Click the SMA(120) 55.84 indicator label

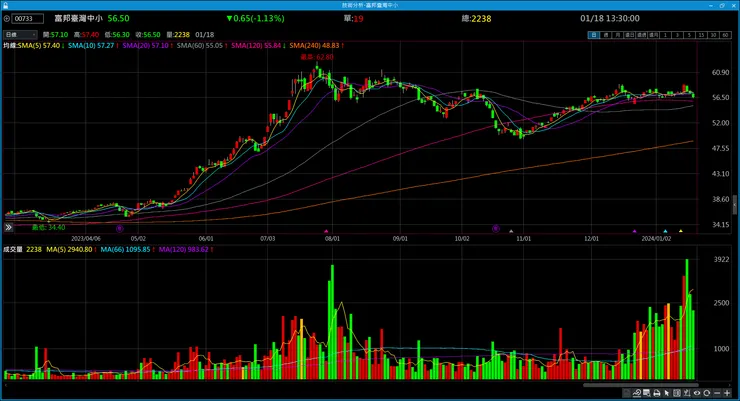(x=256, y=45)
